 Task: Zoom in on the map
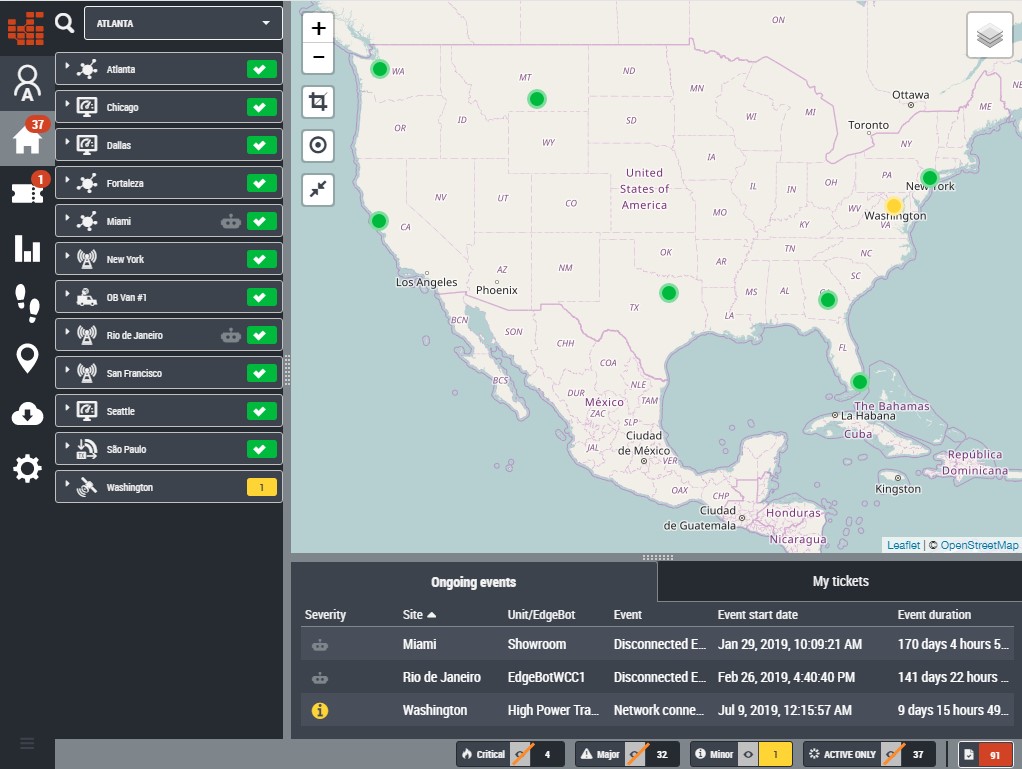318,28
